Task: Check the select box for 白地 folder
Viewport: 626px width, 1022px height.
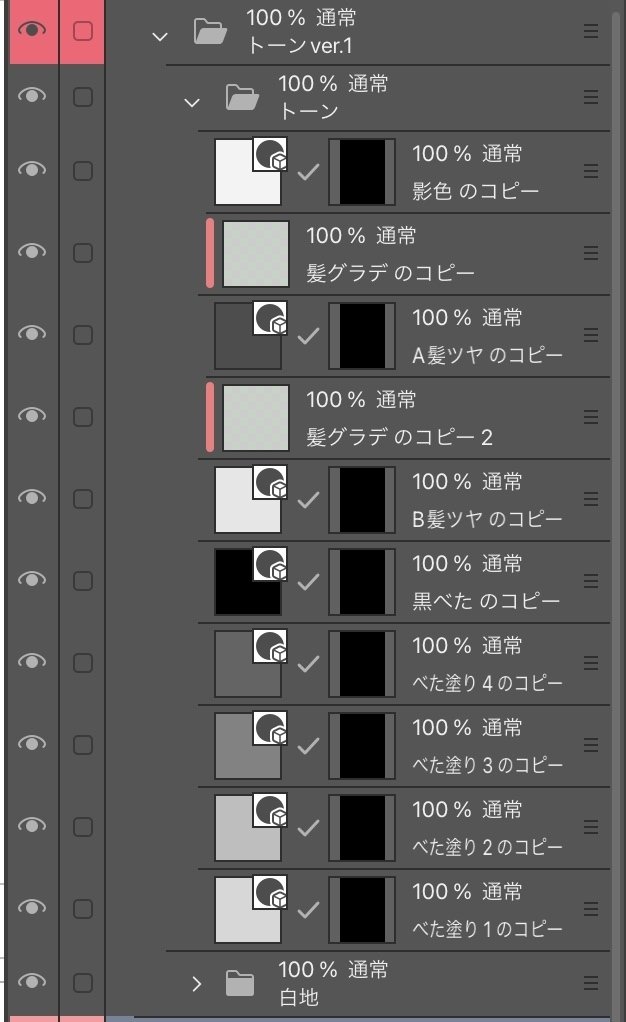Action: point(83,982)
